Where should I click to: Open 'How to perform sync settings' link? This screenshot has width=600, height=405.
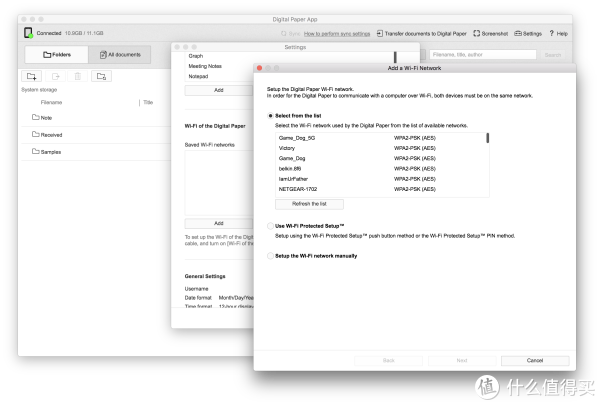(x=337, y=33)
